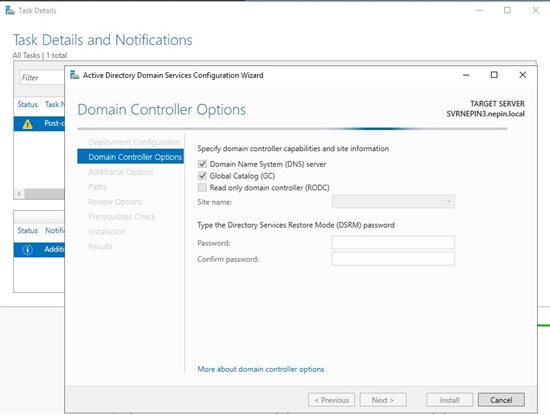Open Deployment Configuration step

(134, 142)
